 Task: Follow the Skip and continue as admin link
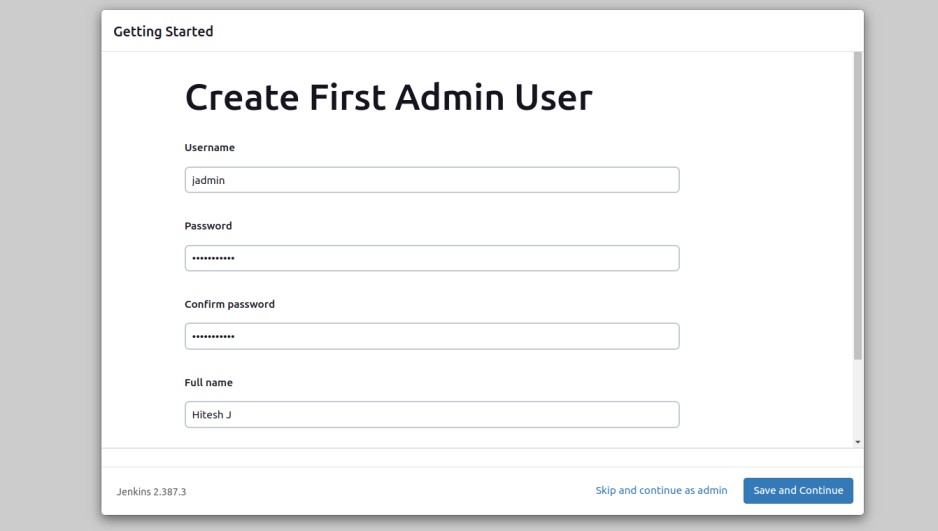[661, 490]
